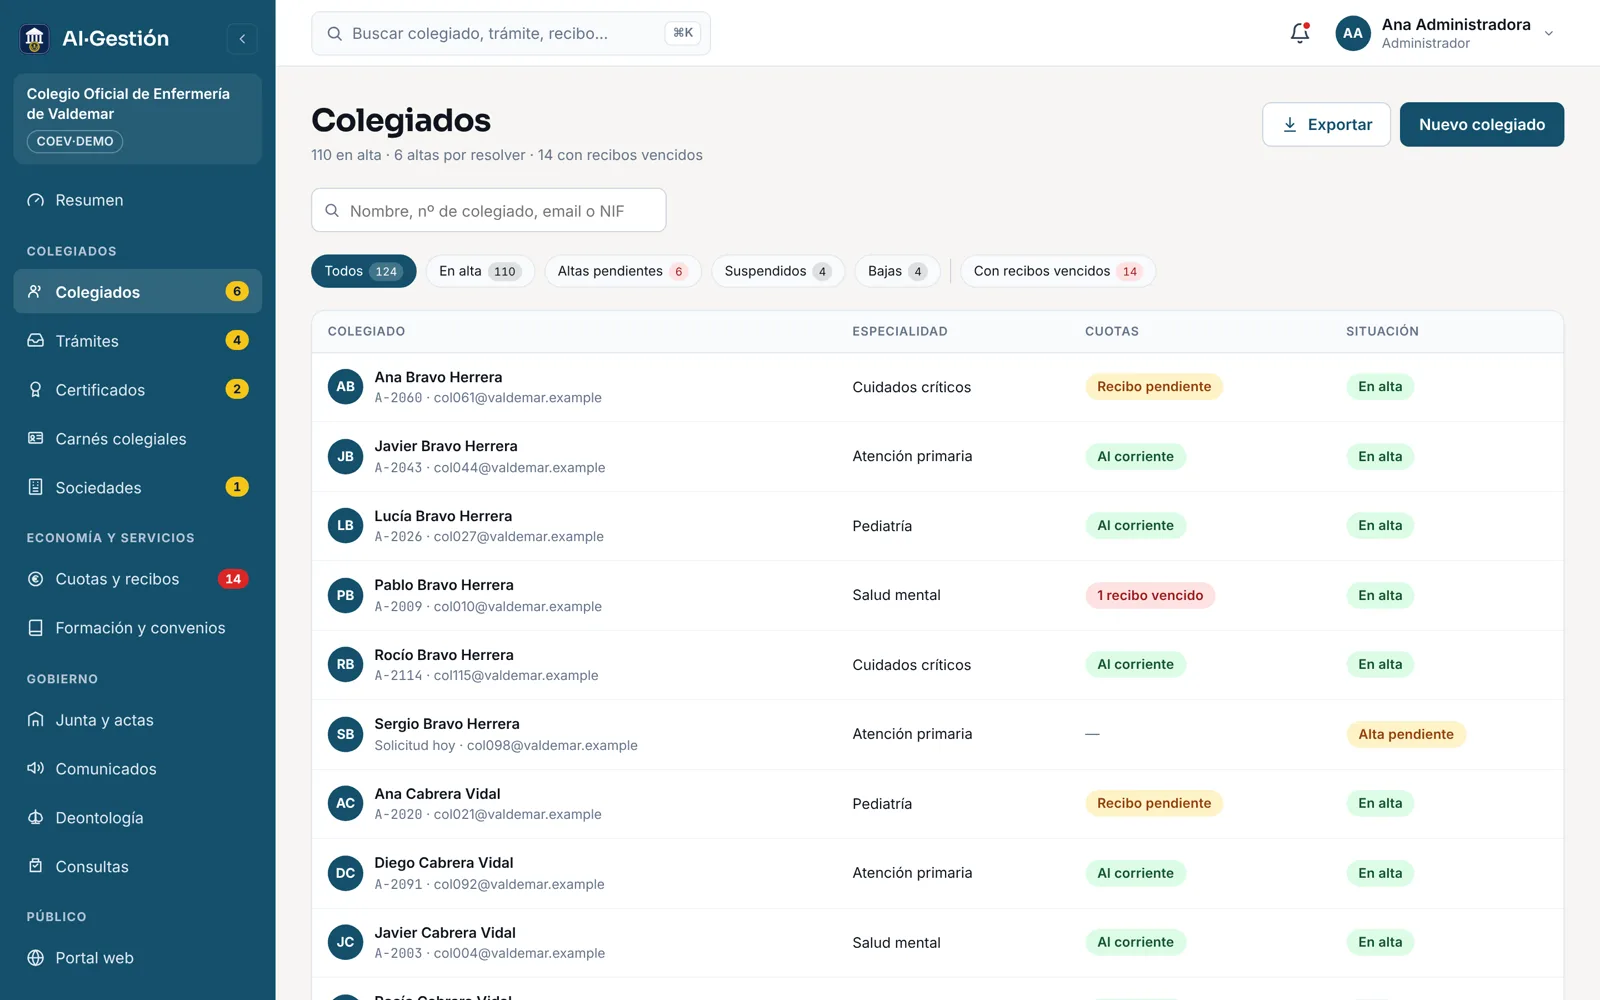The width and height of the screenshot is (1600, 1000).
Task: Filter by Bajas
Action: click(897, 271)
